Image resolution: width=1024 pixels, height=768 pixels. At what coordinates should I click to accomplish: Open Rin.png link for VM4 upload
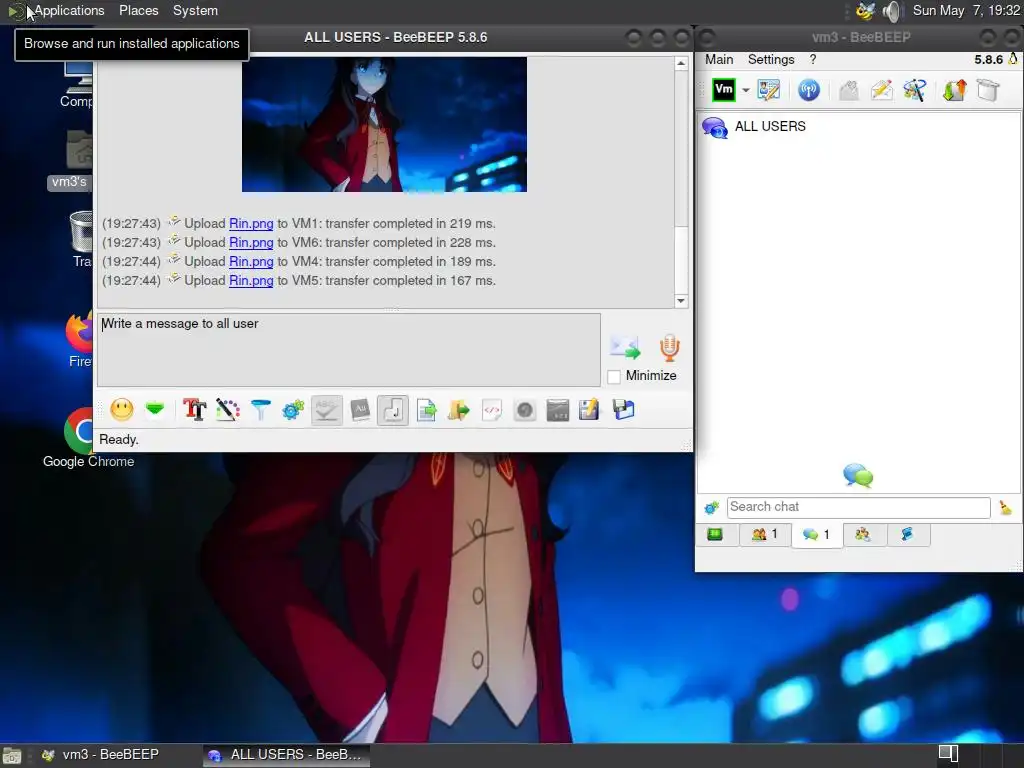pos(251,261)
